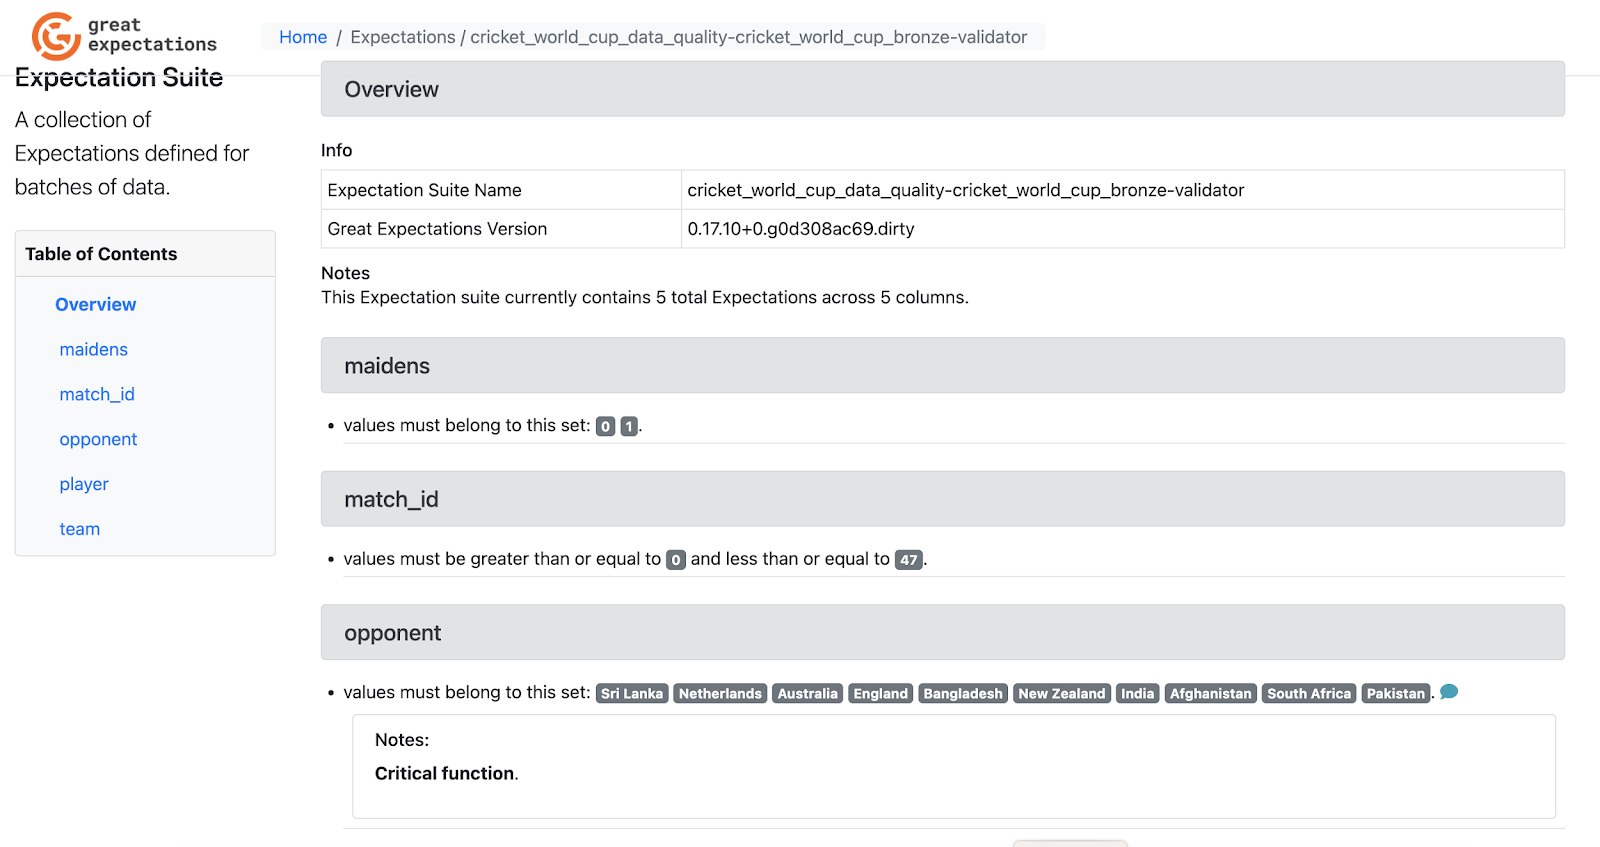
Task: Select the Pakistan value badge
Action: point(1396,693)
